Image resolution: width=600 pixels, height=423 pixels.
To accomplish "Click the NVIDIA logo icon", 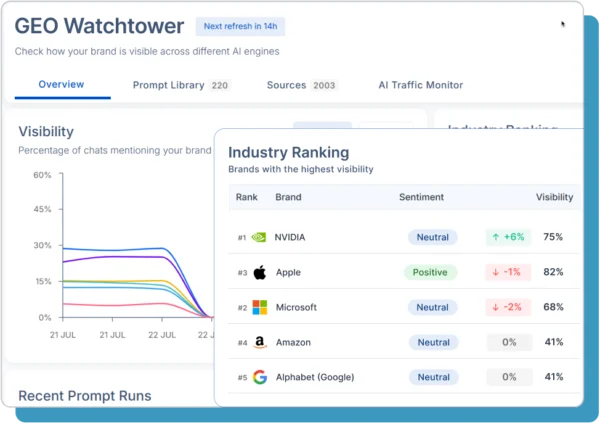I will click(259, 238).
